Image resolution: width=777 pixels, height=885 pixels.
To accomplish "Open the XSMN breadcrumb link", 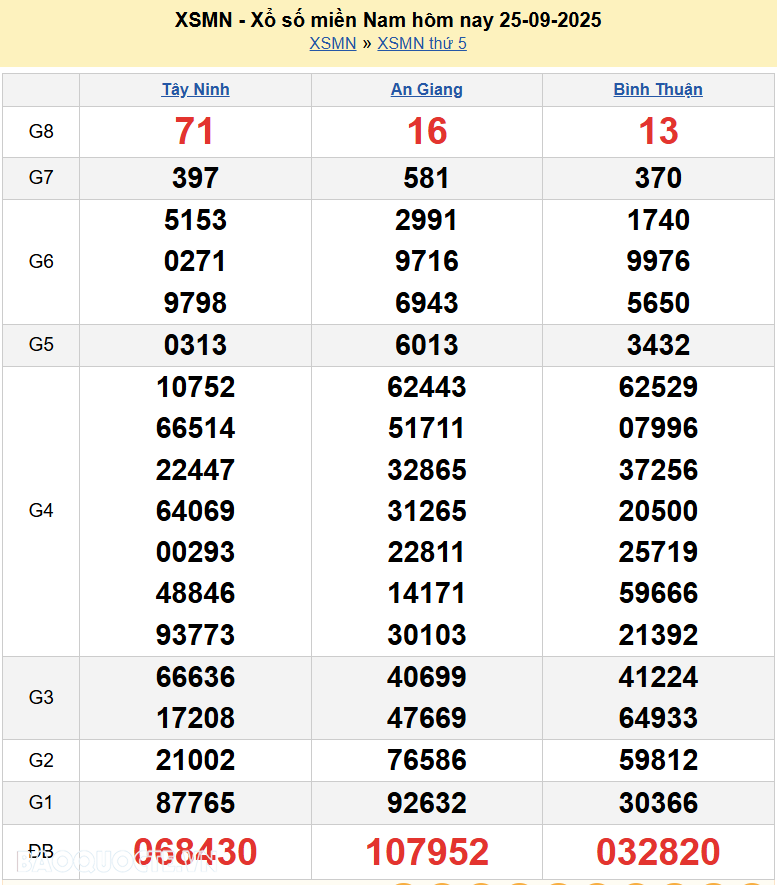I will click(332, 43).
